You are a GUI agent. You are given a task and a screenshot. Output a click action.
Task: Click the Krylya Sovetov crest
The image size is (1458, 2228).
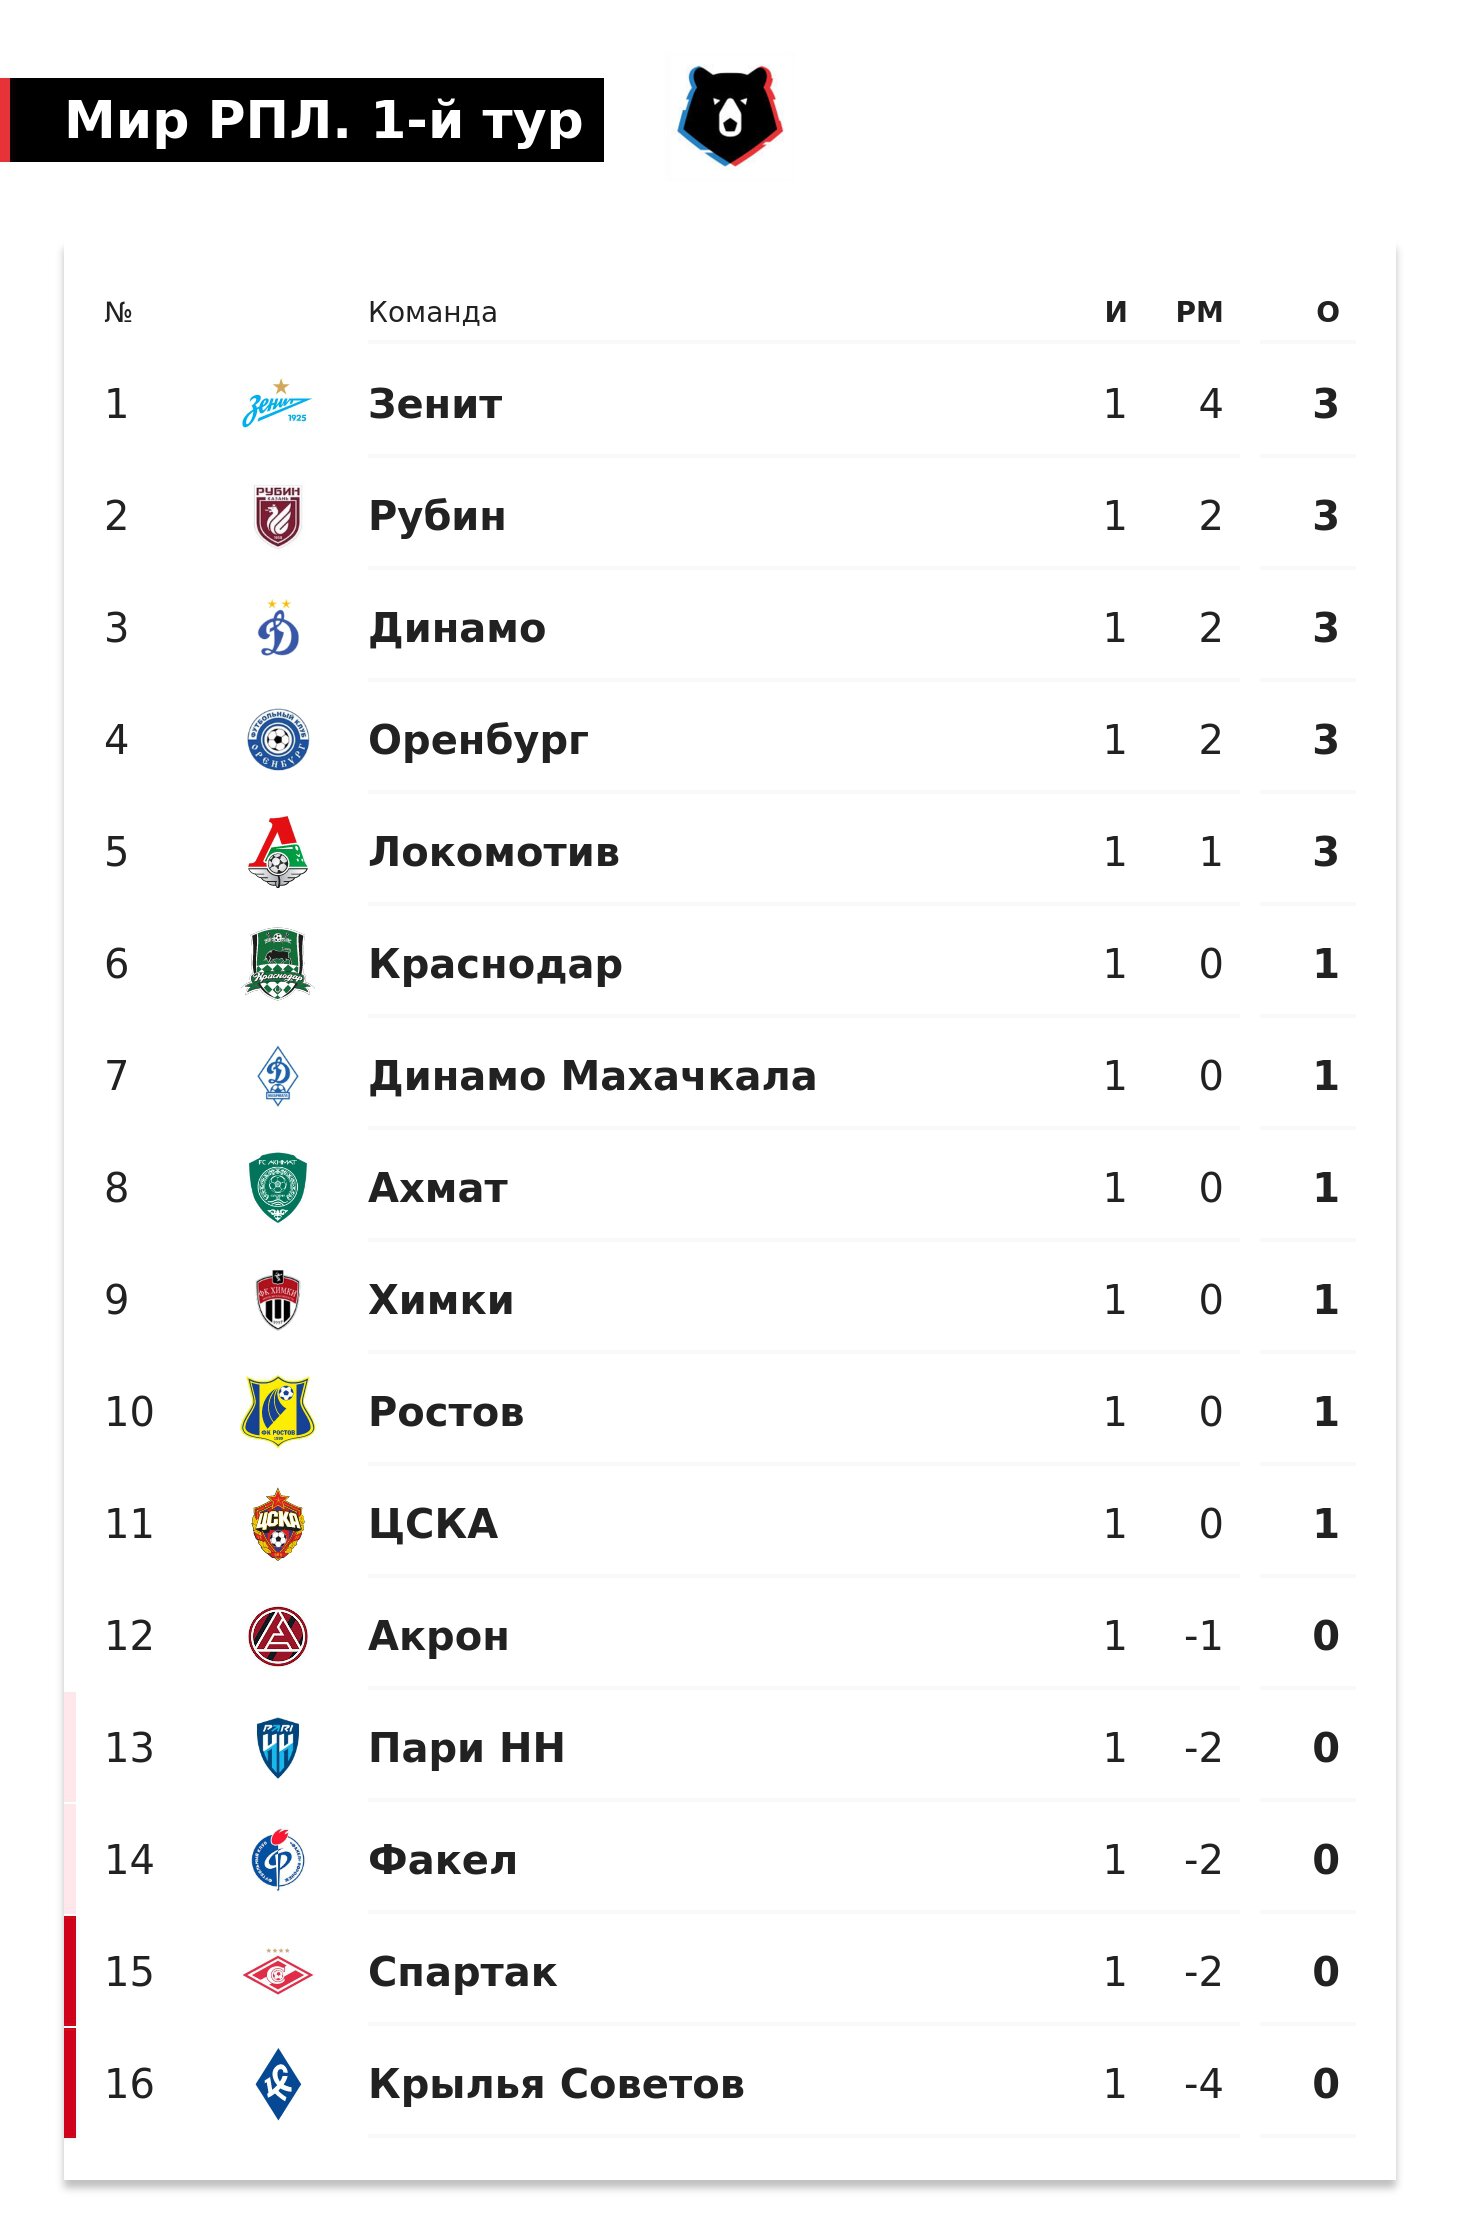pos(278,2083)
